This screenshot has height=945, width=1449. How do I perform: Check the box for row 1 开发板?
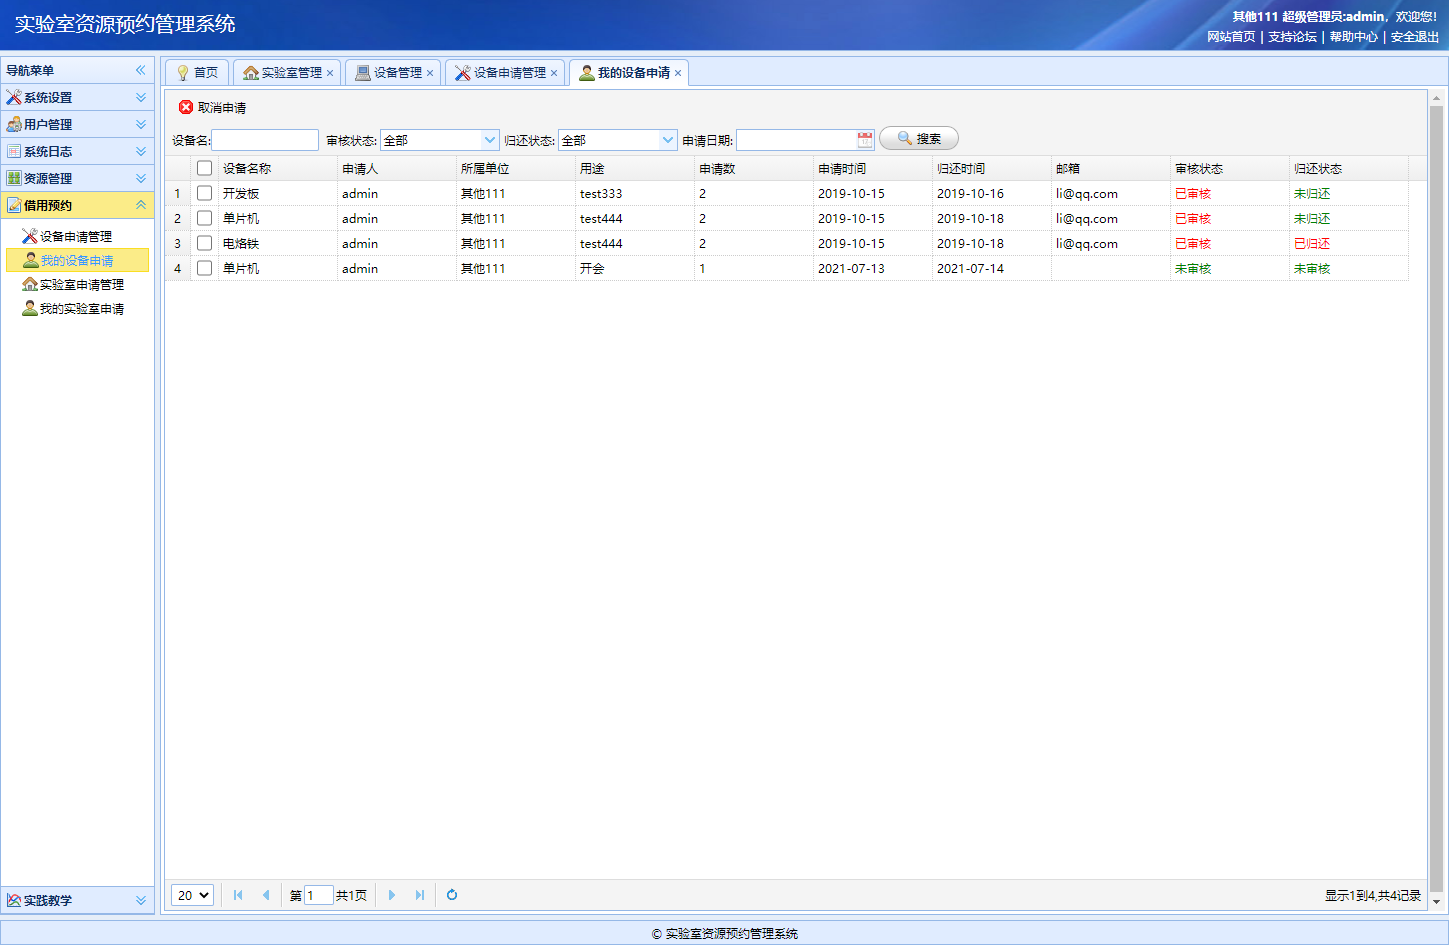tap(204, 193)
